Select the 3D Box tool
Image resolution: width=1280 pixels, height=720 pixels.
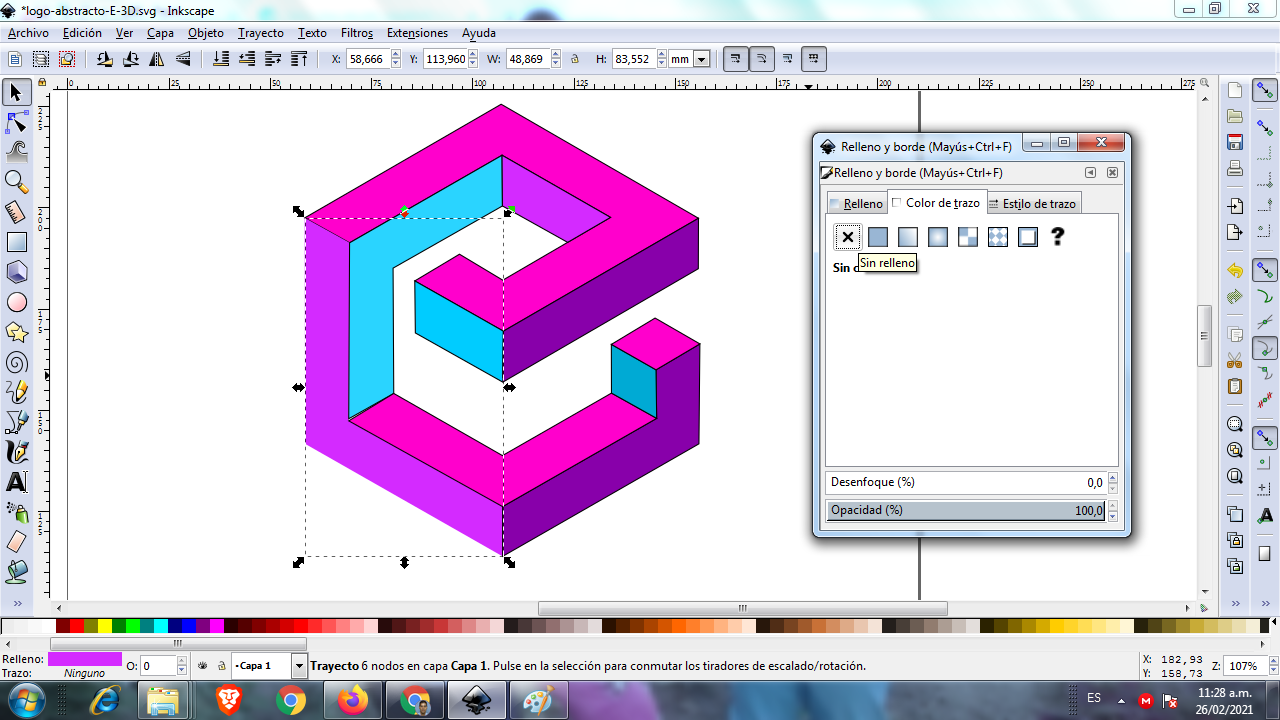16,272
